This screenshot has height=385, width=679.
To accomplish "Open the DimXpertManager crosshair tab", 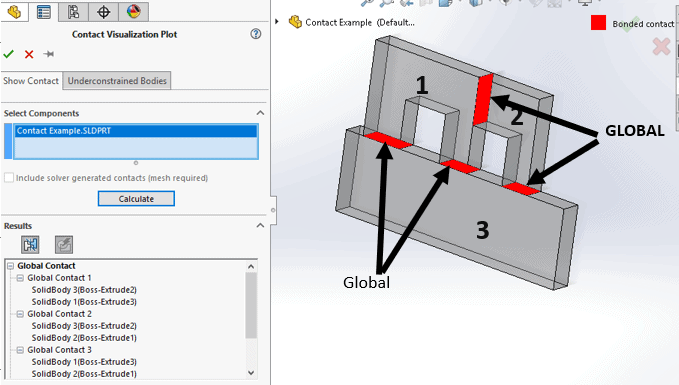I will coord(103,12).
